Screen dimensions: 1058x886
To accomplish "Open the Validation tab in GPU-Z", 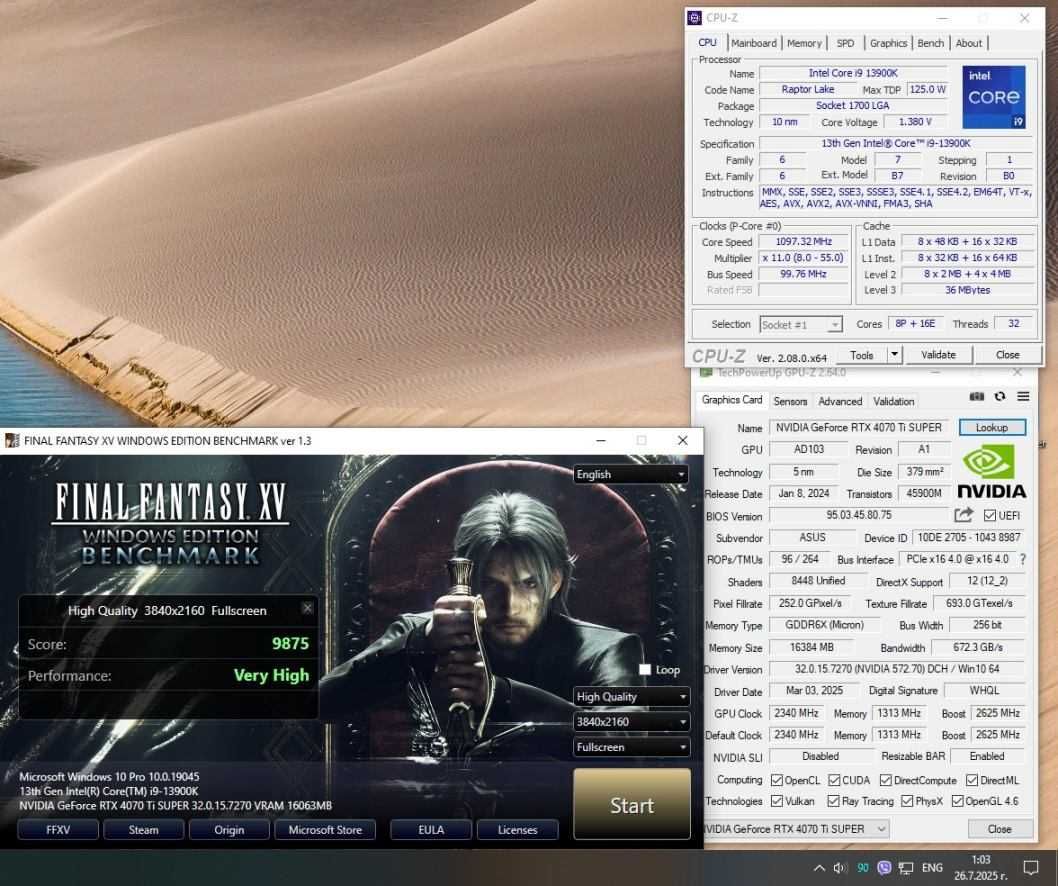I will click(893, 401).
